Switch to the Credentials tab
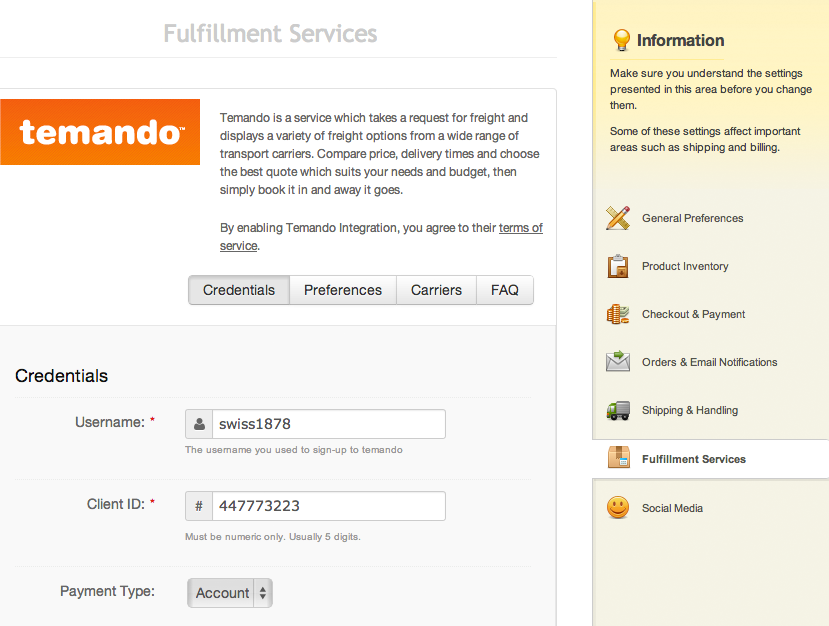 coord(239,290)
